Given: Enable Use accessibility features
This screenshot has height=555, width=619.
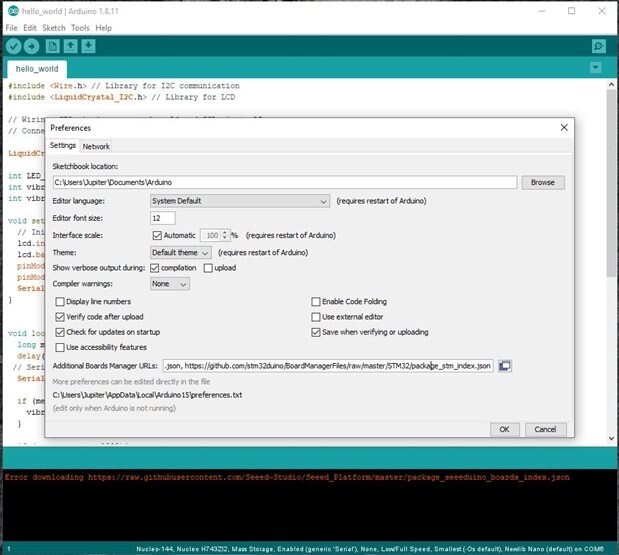Looking at the screenshot, I should pyautogui.click(x=60, y=347).
